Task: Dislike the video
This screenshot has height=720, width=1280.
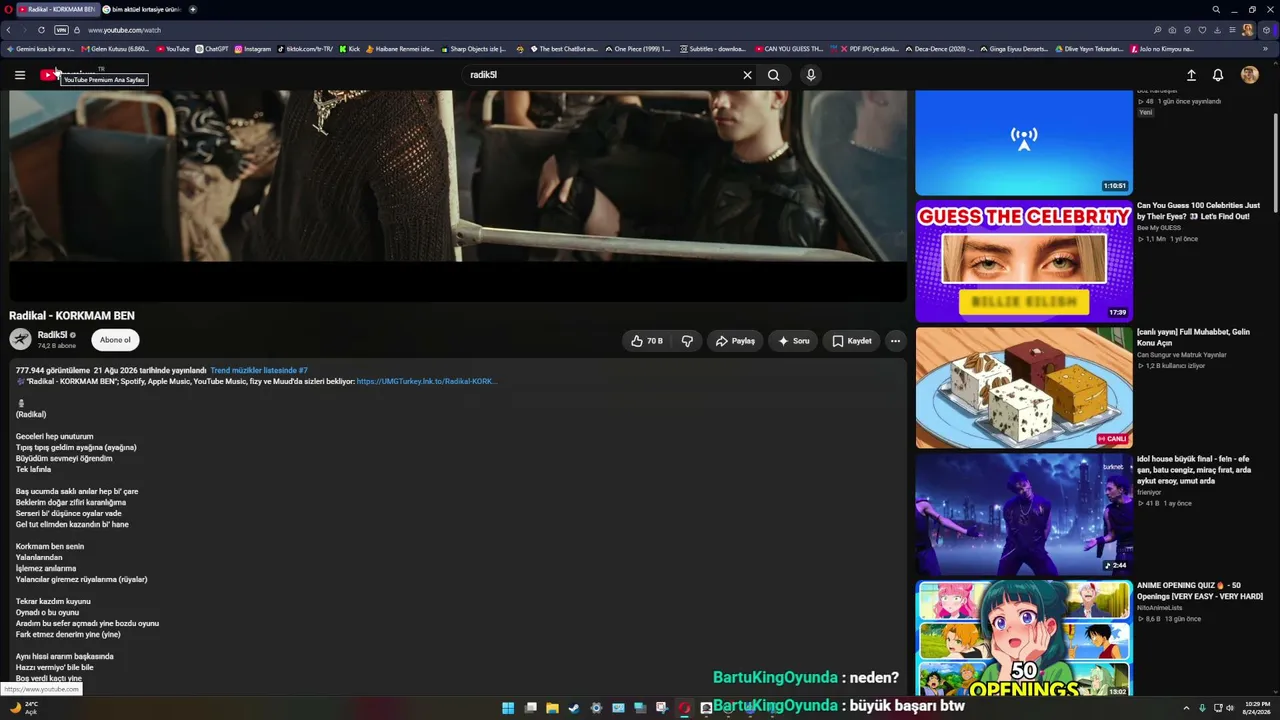Action: click(x=687, y=341)
